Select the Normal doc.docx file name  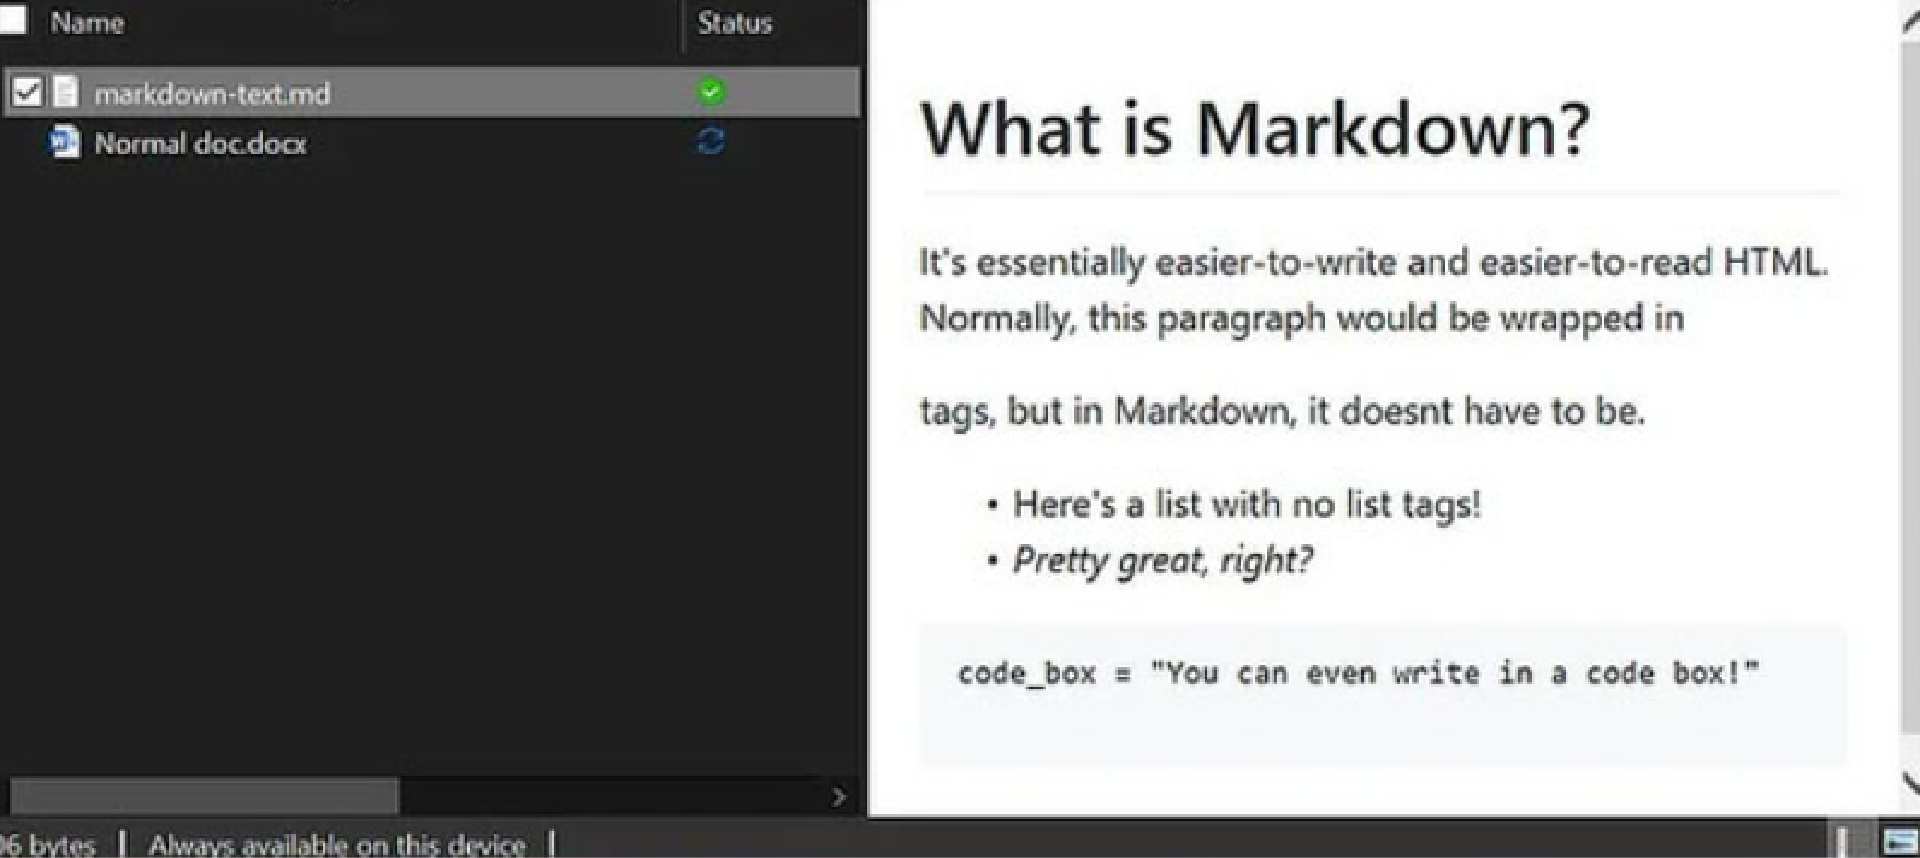(x=200, y=144)
